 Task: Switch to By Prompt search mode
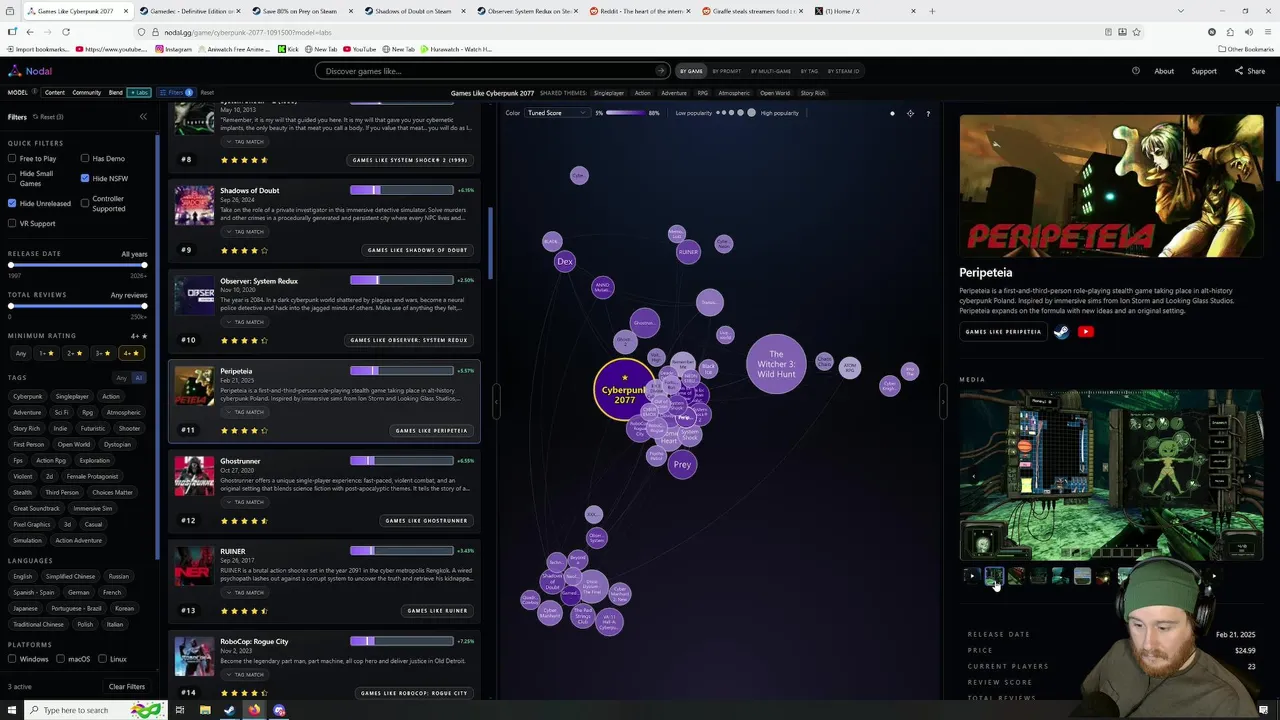click(x=727, y=71)
